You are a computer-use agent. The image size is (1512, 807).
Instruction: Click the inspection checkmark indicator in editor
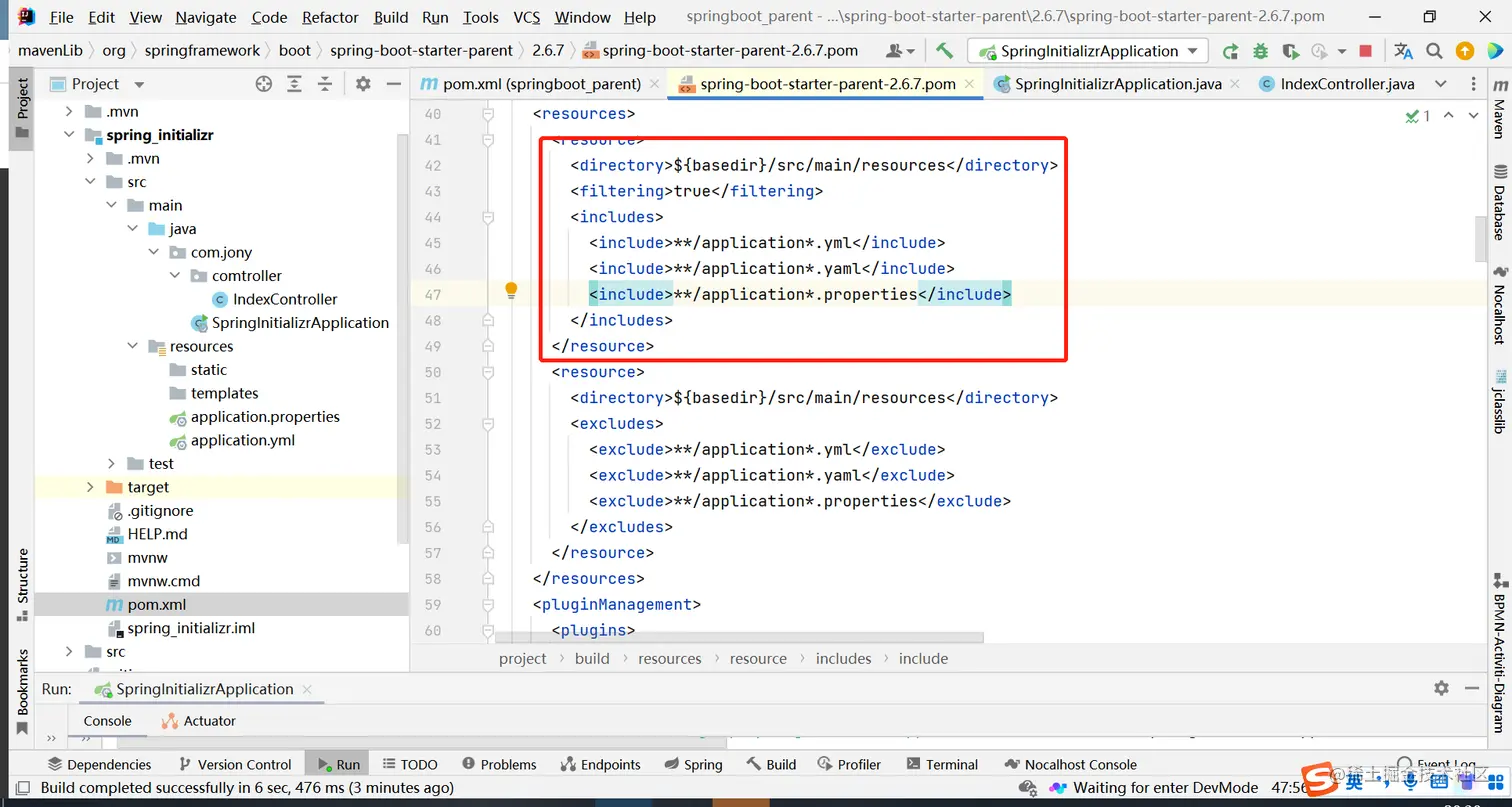(x=1418, y=116)
